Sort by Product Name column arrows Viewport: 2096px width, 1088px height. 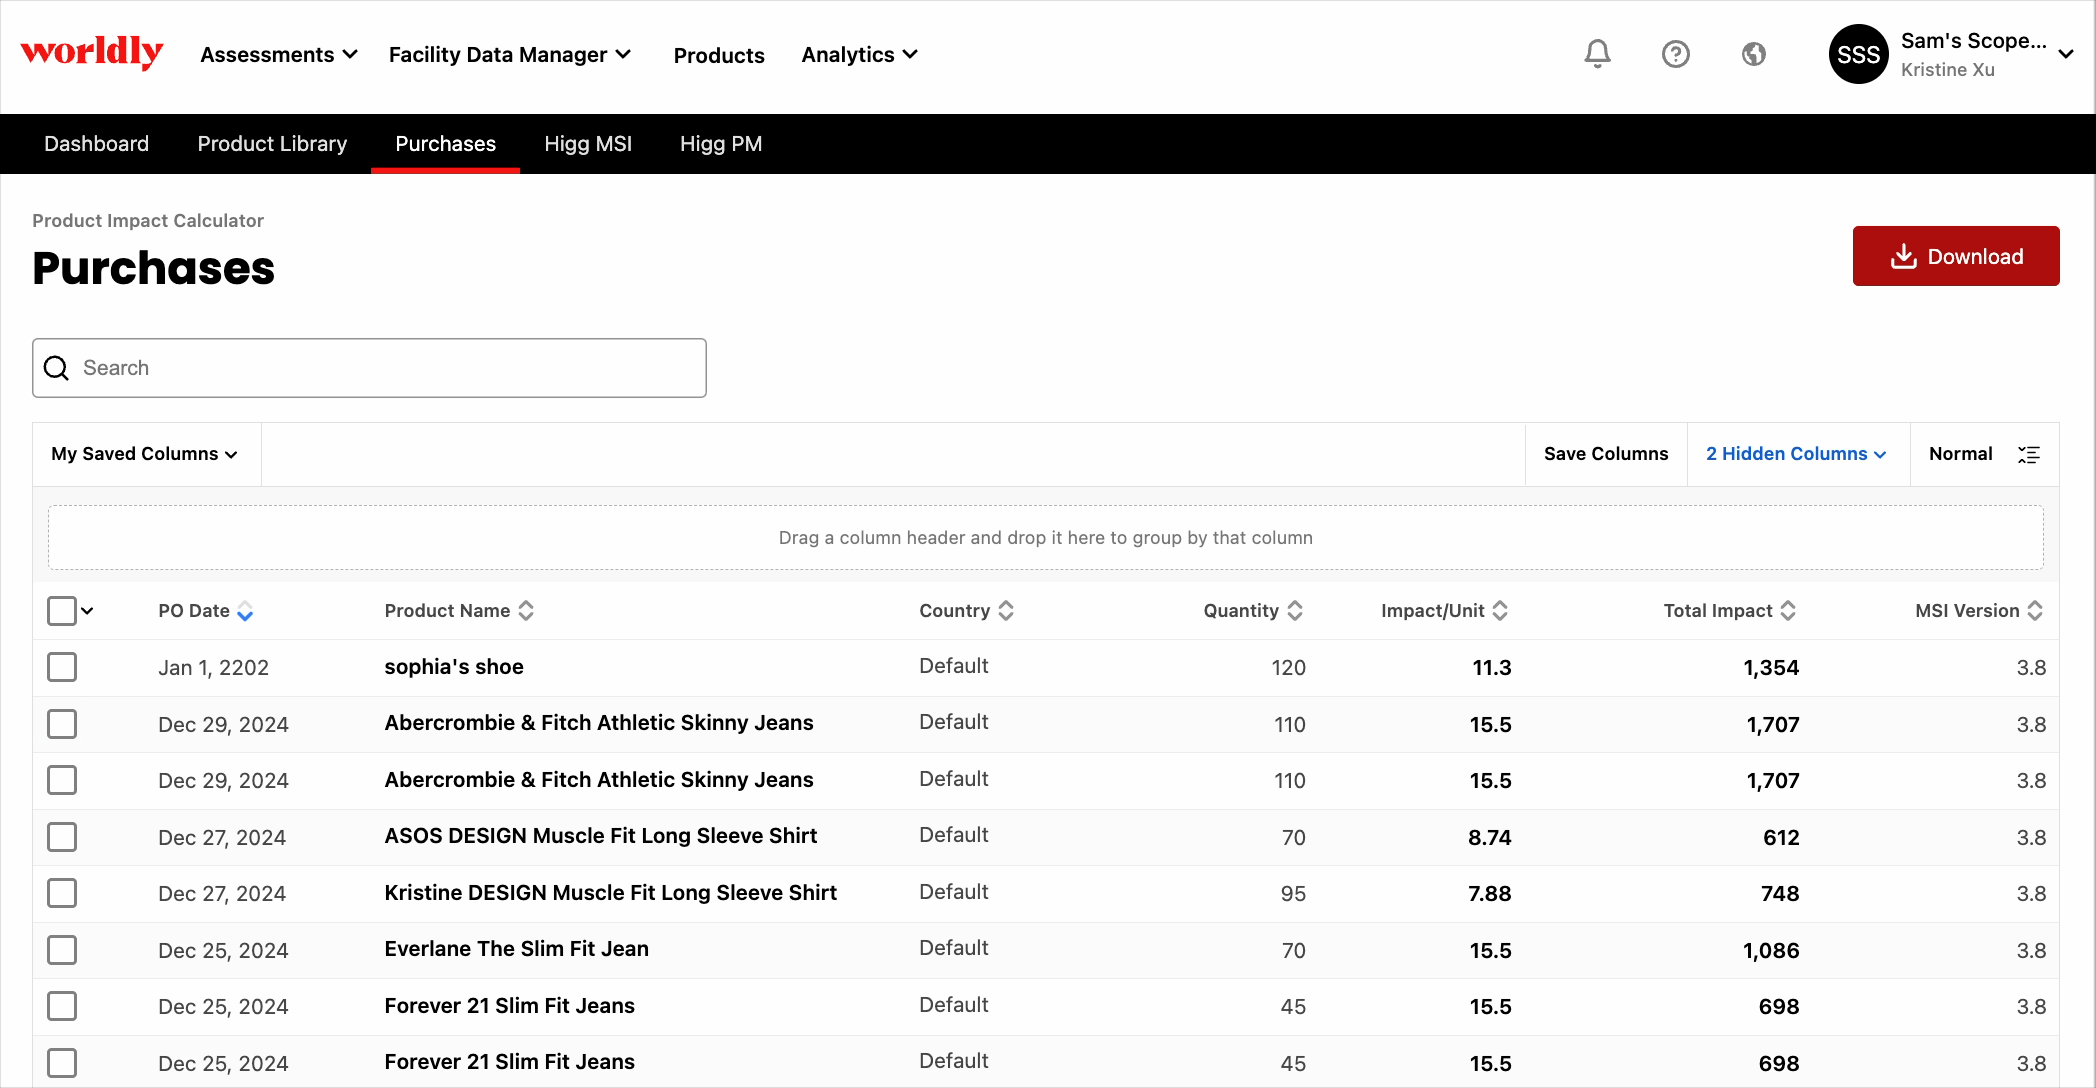(526, 611)
